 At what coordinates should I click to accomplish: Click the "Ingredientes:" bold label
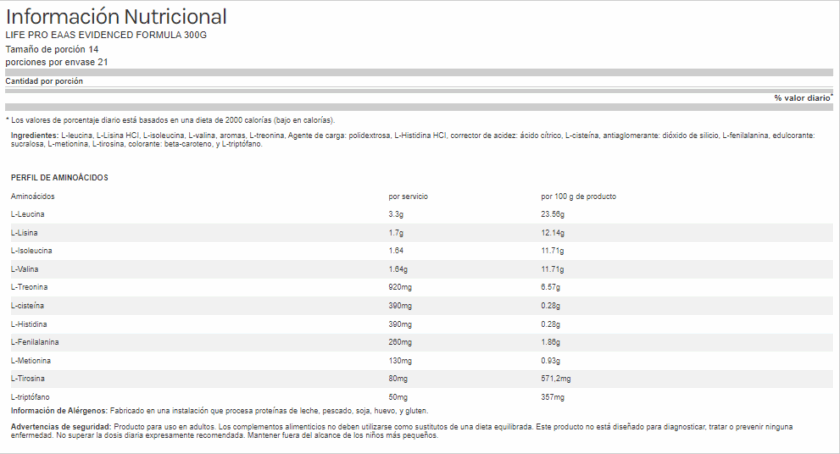coord(35,135)
